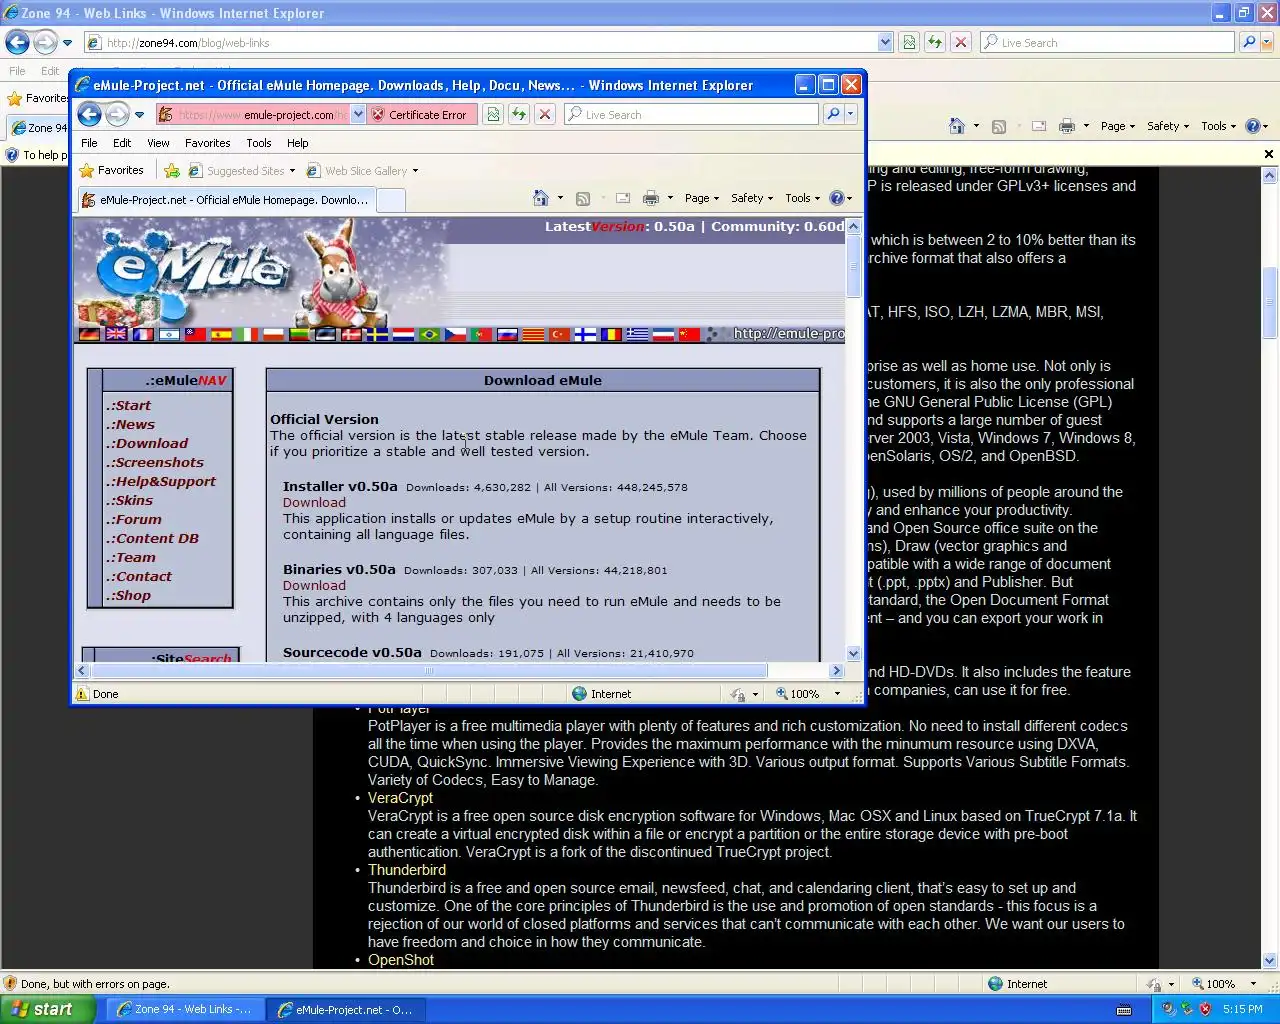Open the .:Screenshots navigation link
This screenshot has height=1024, width=1280.
click(x=155, y=462)
